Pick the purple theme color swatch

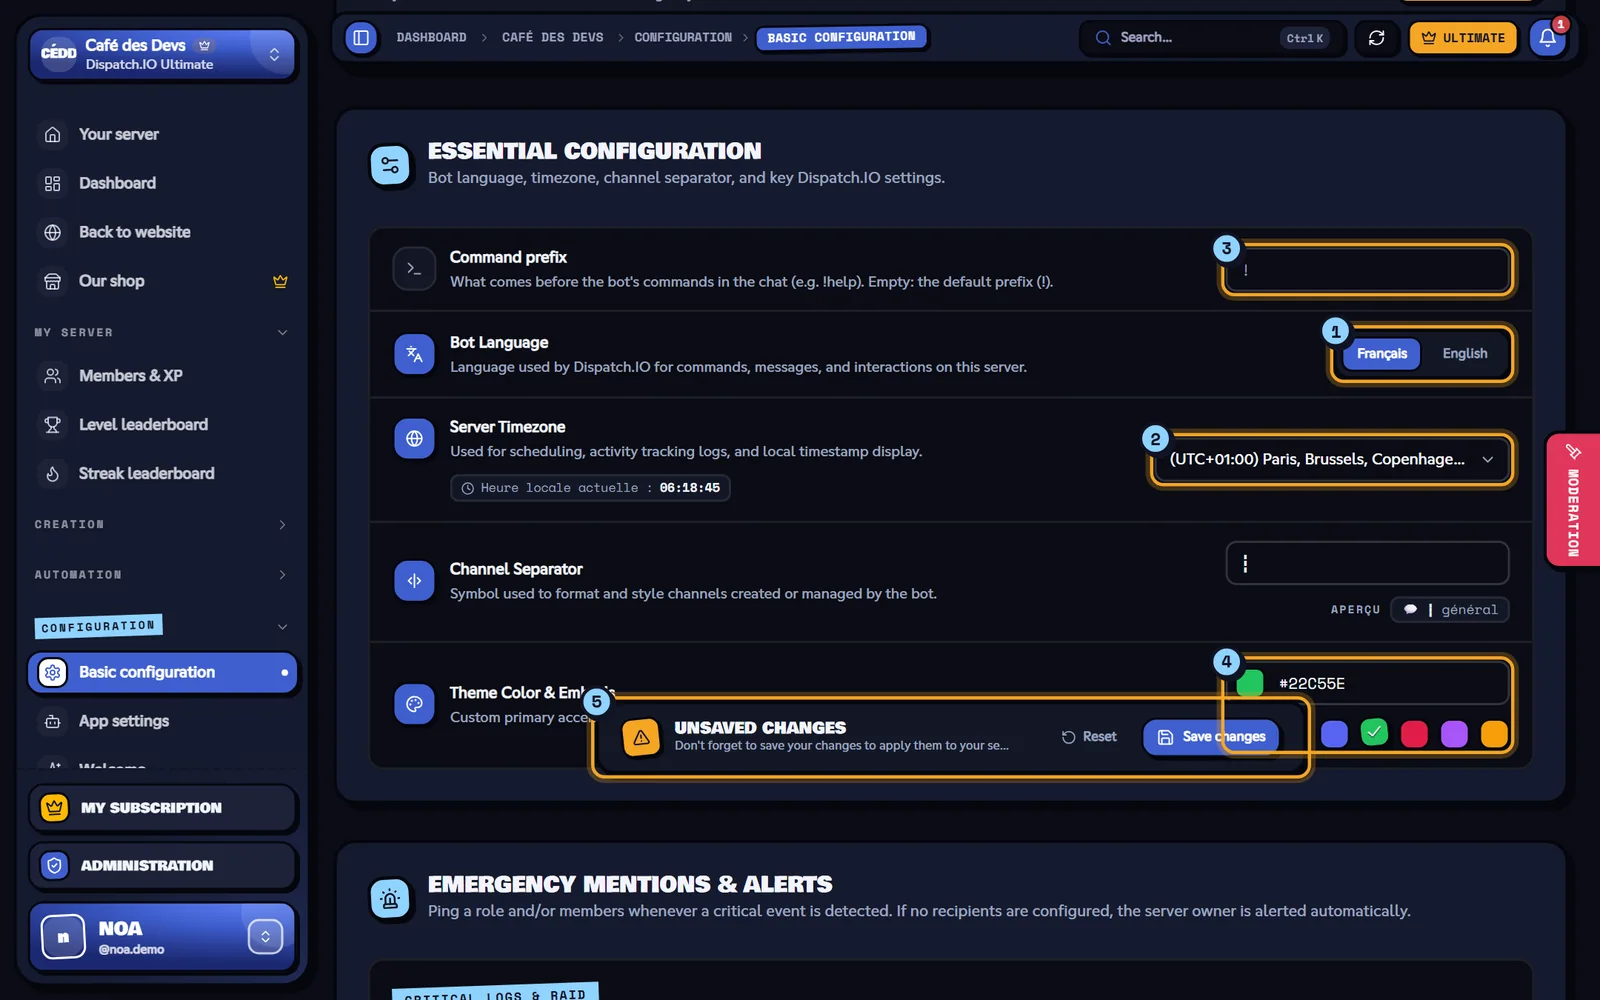(x=1454, y=734)
